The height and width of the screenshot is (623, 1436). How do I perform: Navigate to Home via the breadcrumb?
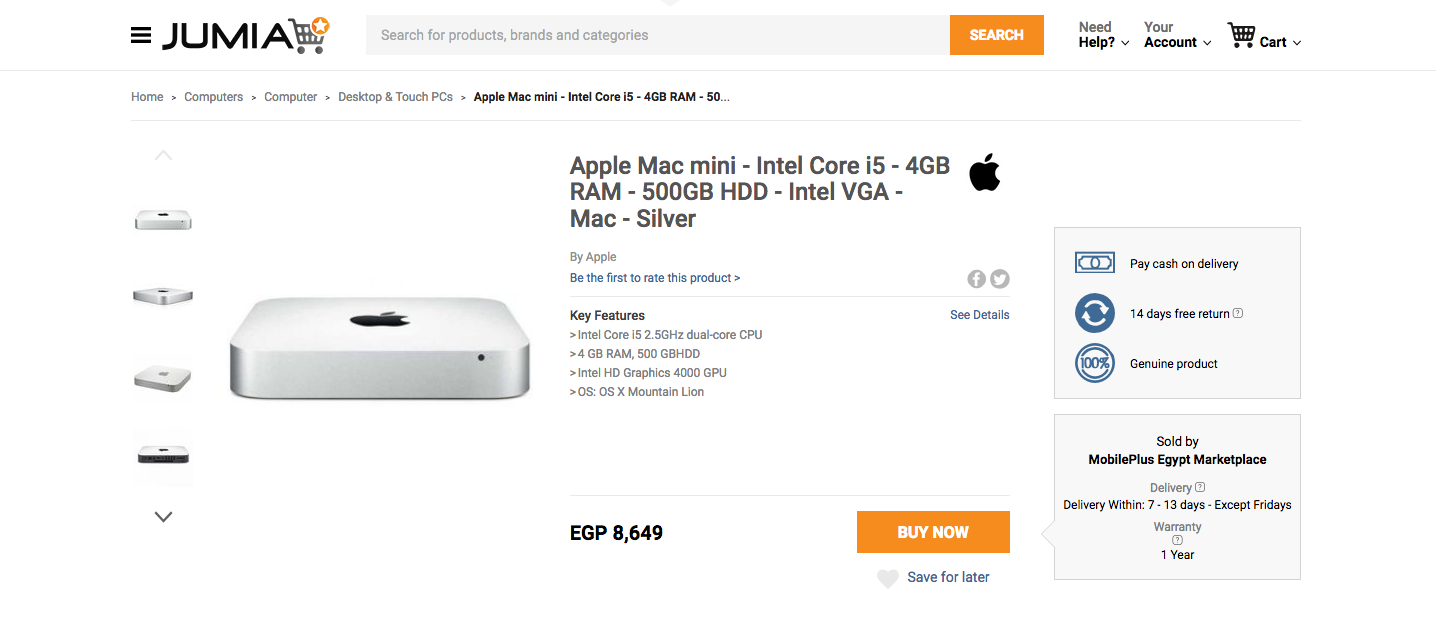click(147, 96)
